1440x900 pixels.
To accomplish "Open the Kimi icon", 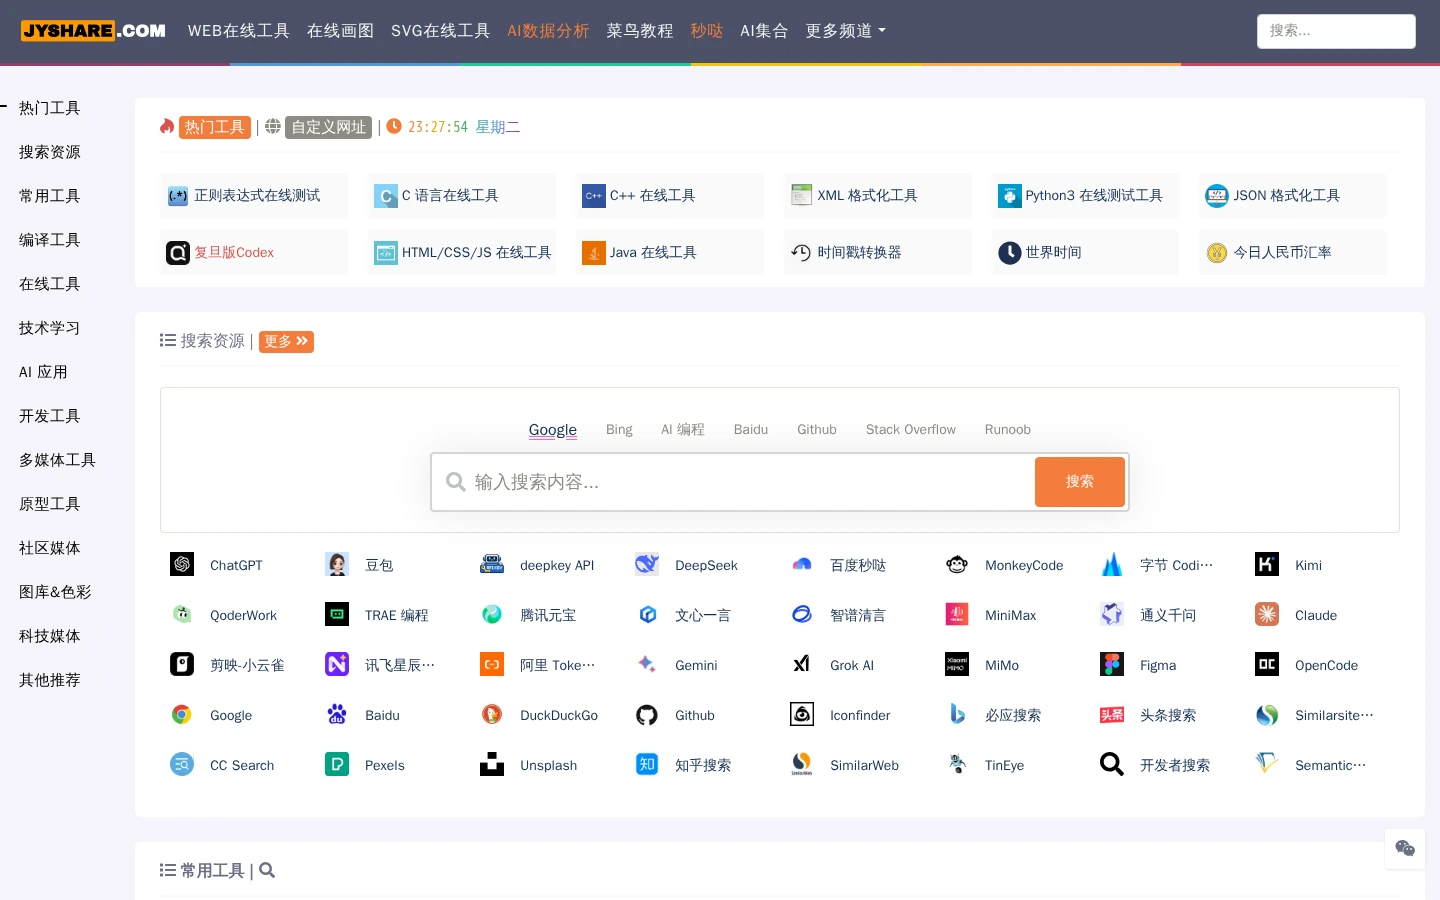I will pyautogui.click(x=1267, y=565).
